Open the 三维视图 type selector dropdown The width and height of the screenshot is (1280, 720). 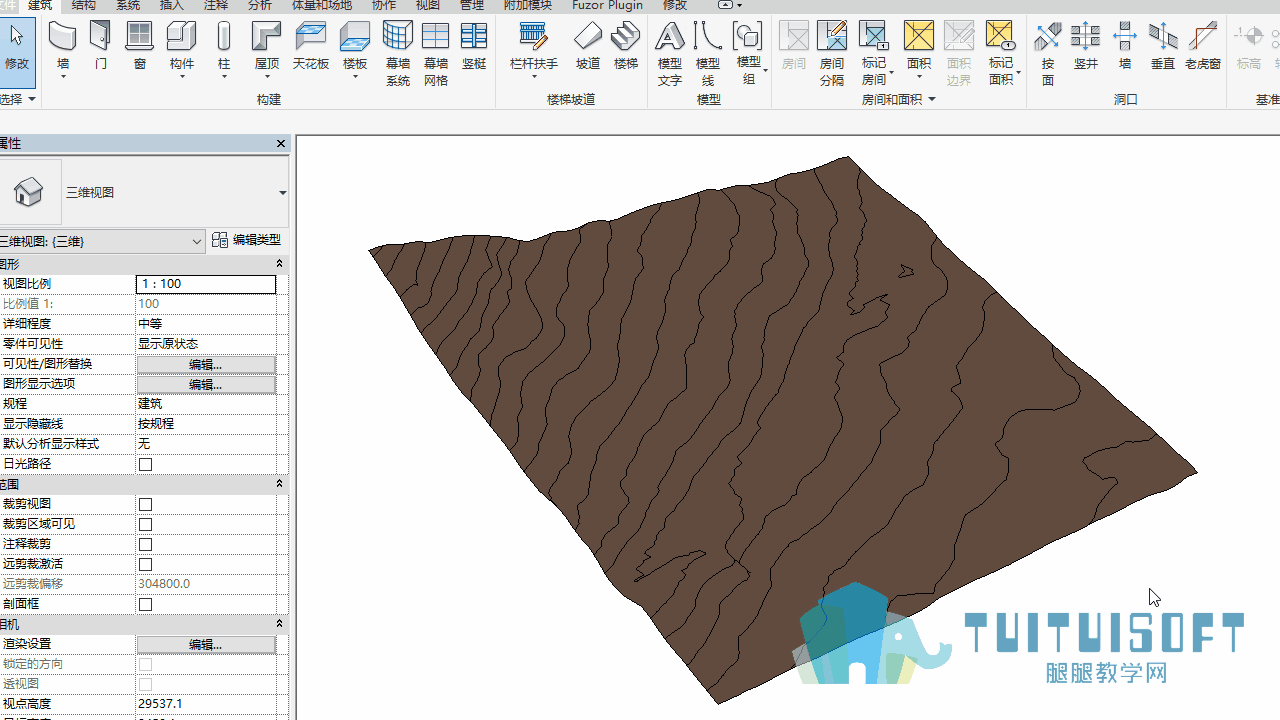coord(282,193)
